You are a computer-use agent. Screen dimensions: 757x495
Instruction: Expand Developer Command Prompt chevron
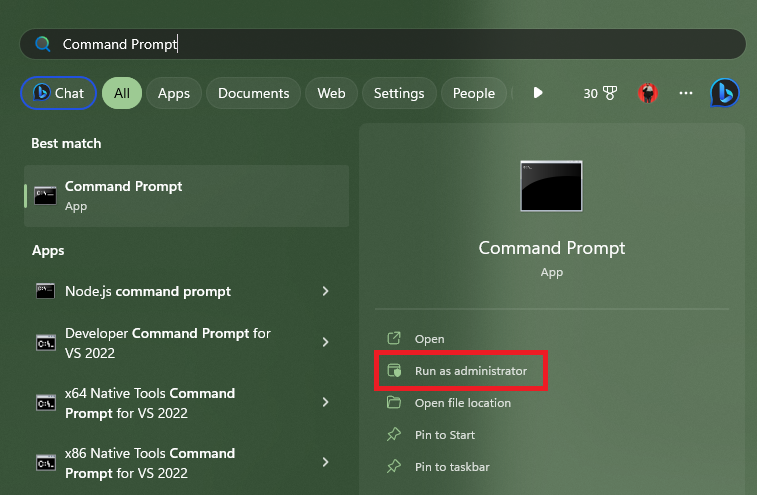[x=326, y=342]
